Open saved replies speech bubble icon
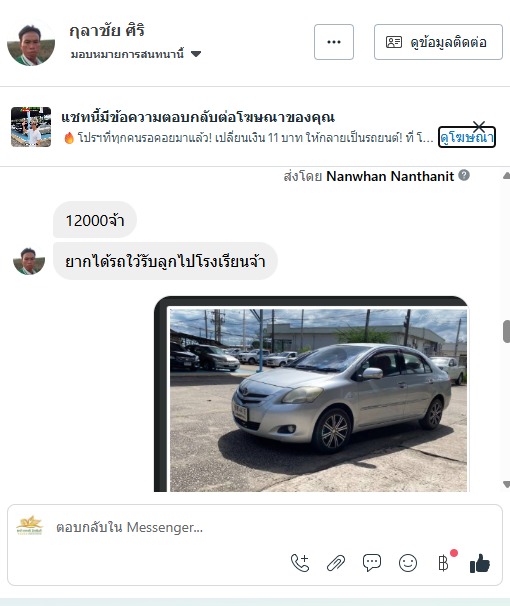 point(372,563)
